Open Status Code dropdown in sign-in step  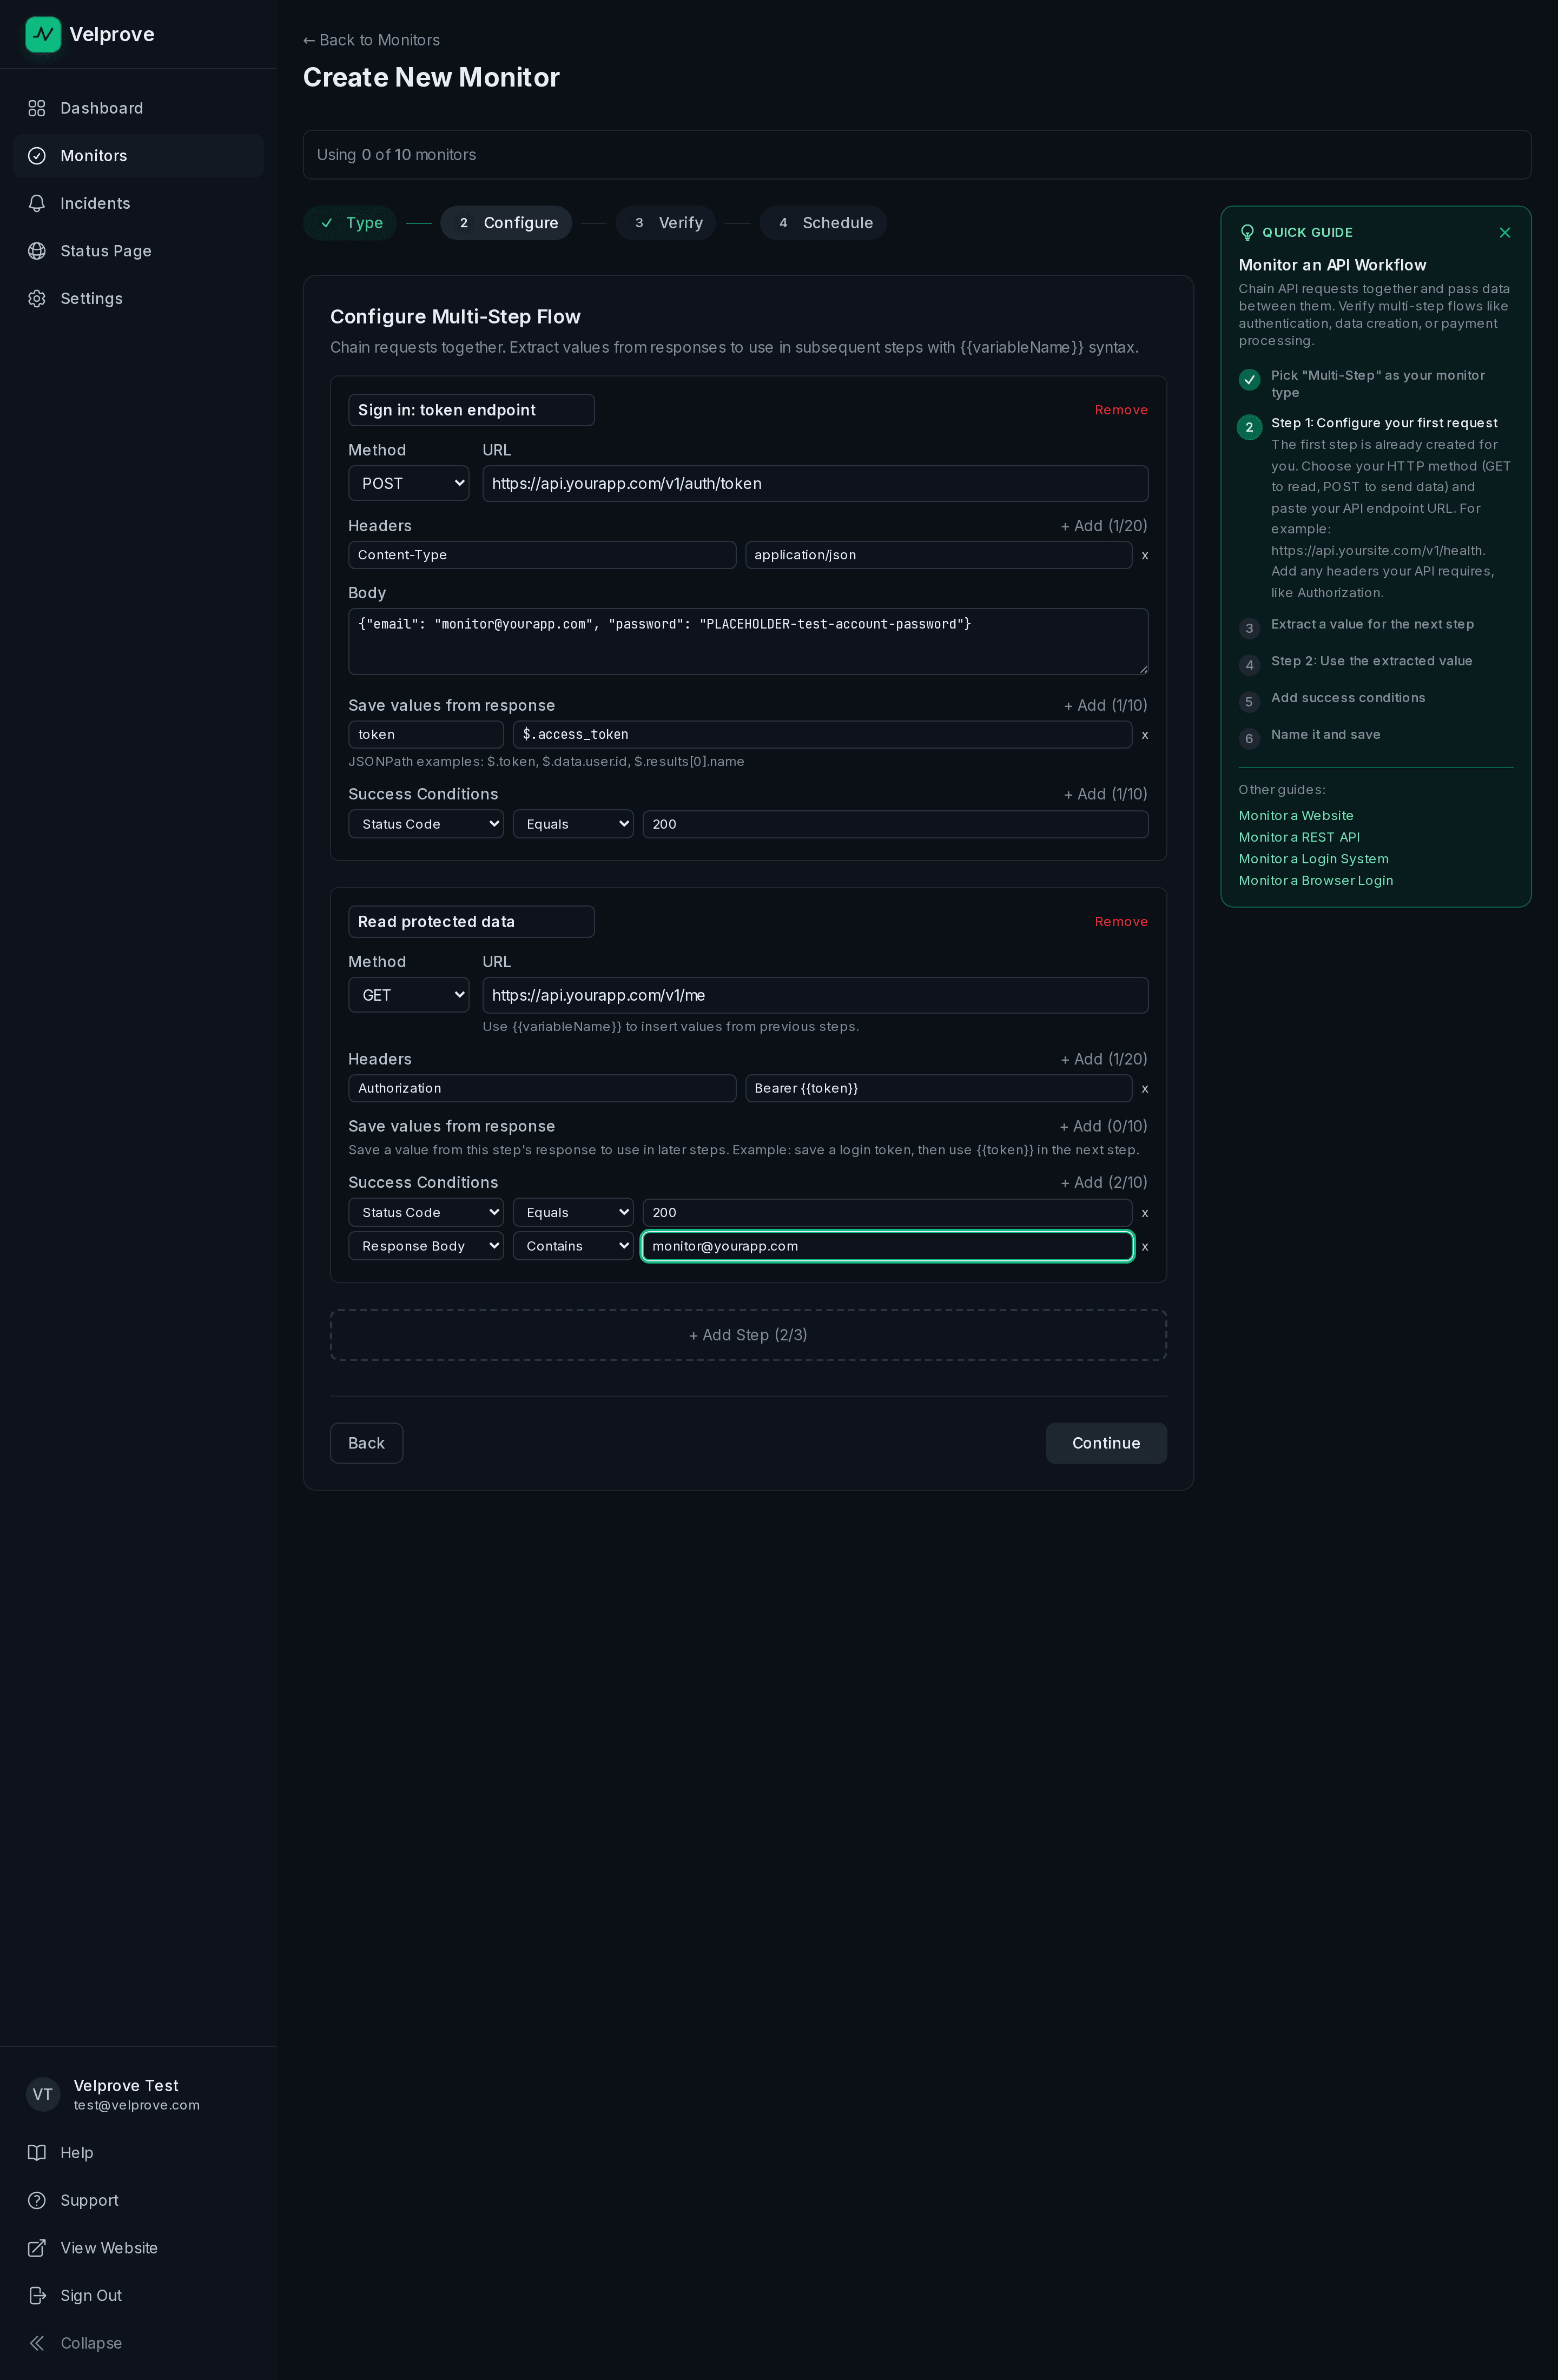[x=426, y=824]
